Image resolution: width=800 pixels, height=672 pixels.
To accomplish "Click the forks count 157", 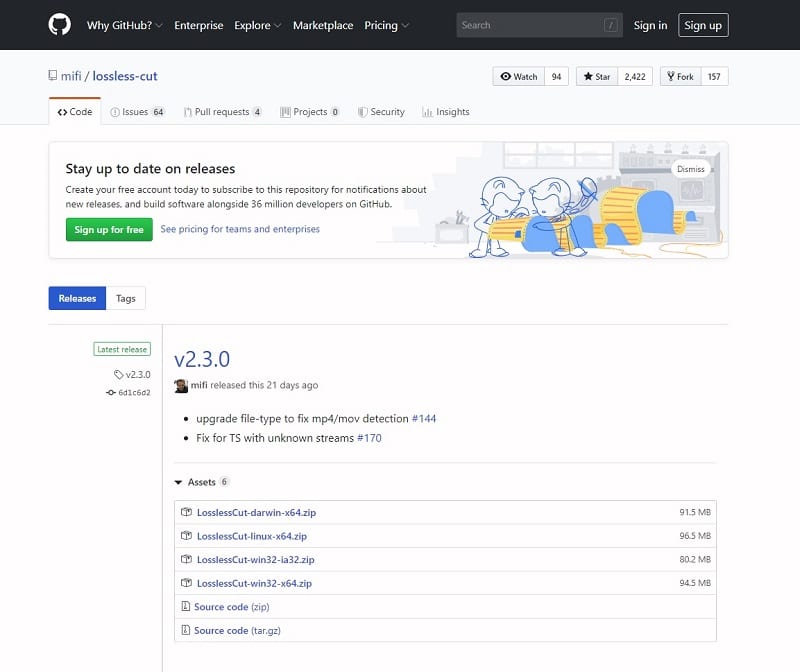I will click(714, 77).
